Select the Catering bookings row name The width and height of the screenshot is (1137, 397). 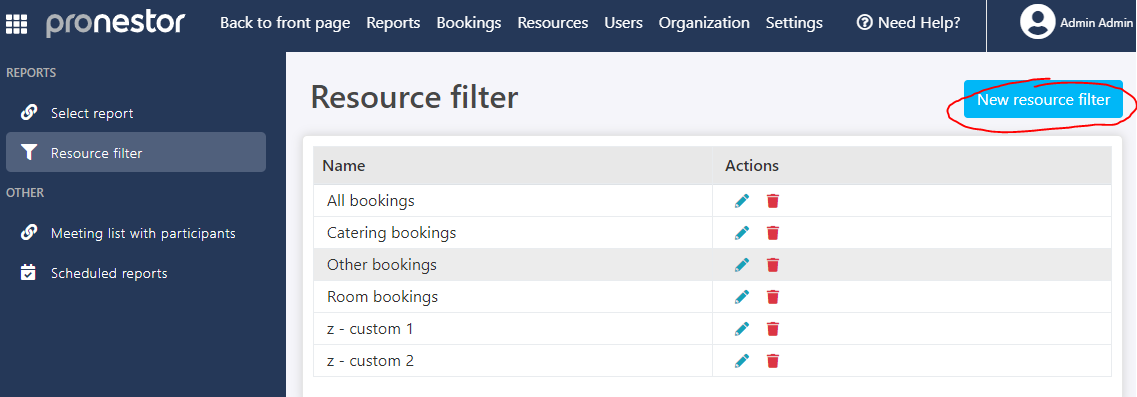[x=392, y=233]
